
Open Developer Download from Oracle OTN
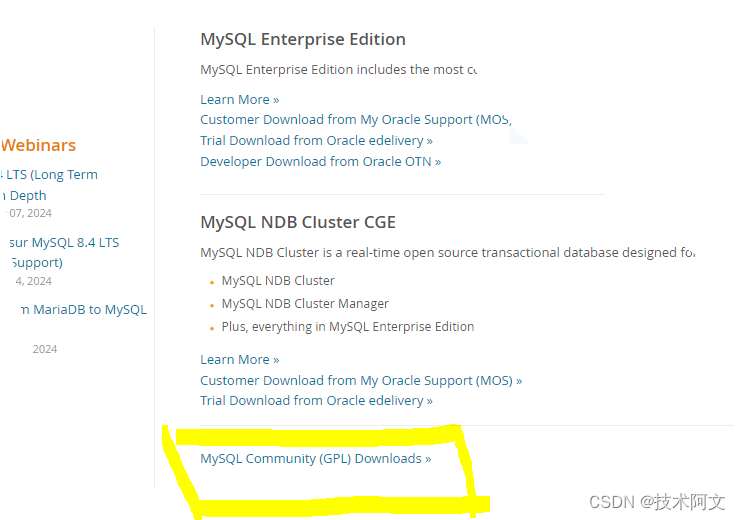[320, 162]
